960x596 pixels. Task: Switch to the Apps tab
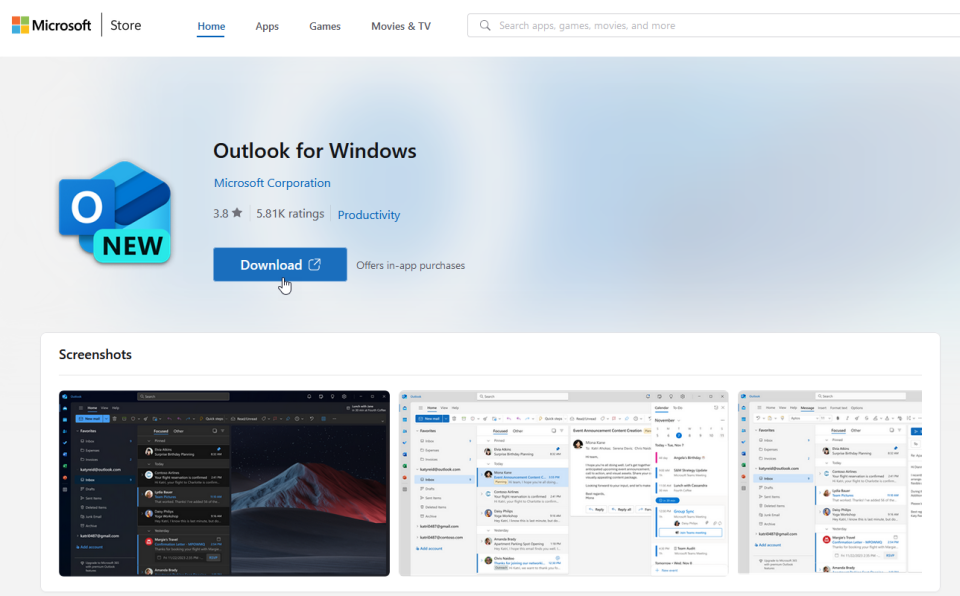click(266, 26)
